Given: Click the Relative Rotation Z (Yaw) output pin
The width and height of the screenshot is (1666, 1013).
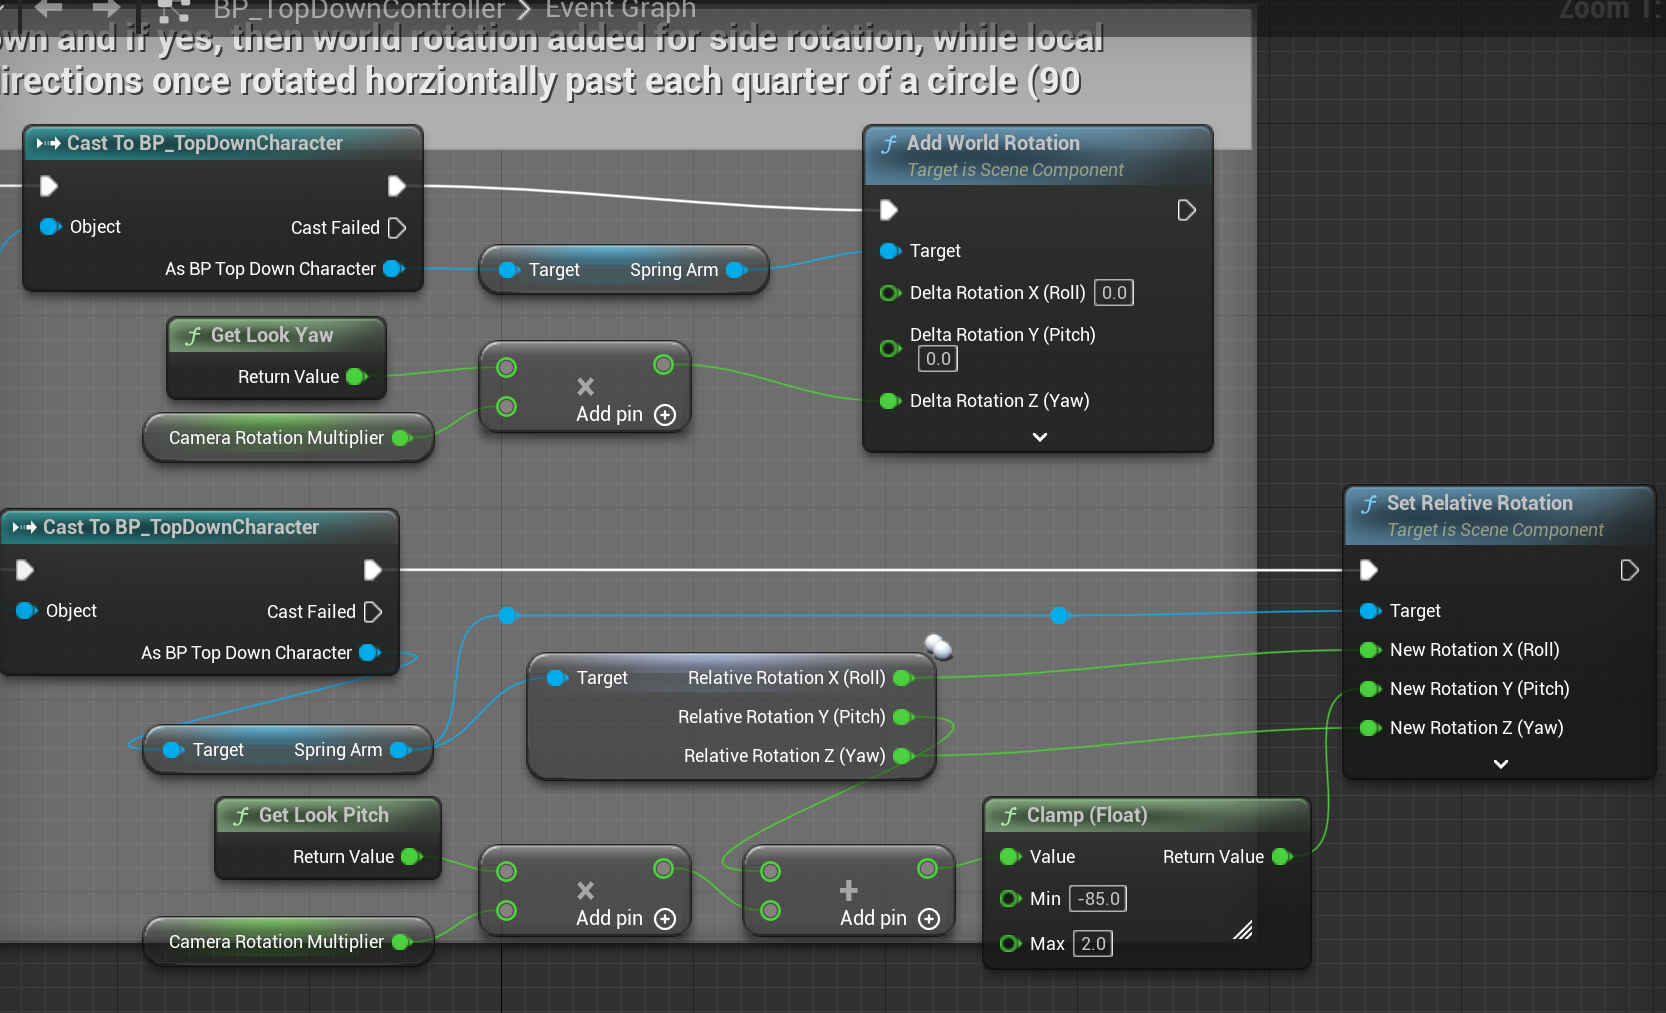Looking at the screenshot, I should (x=904, y=756).
